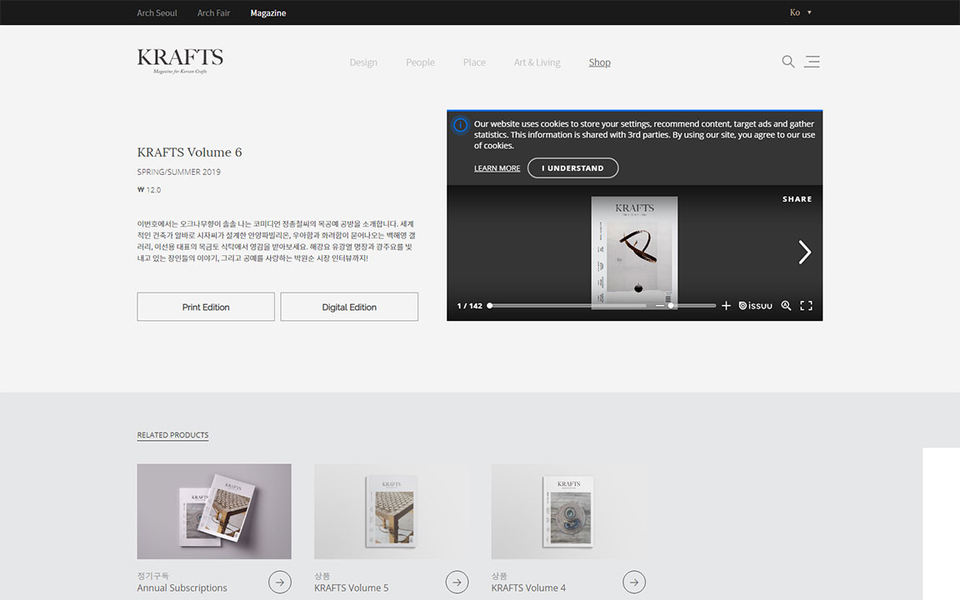Open the site search magnifier icon

[788, 62]
